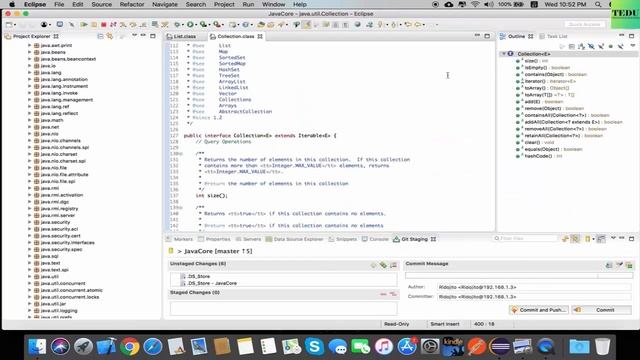Click Smart Insert in status bar

(444, 324)
